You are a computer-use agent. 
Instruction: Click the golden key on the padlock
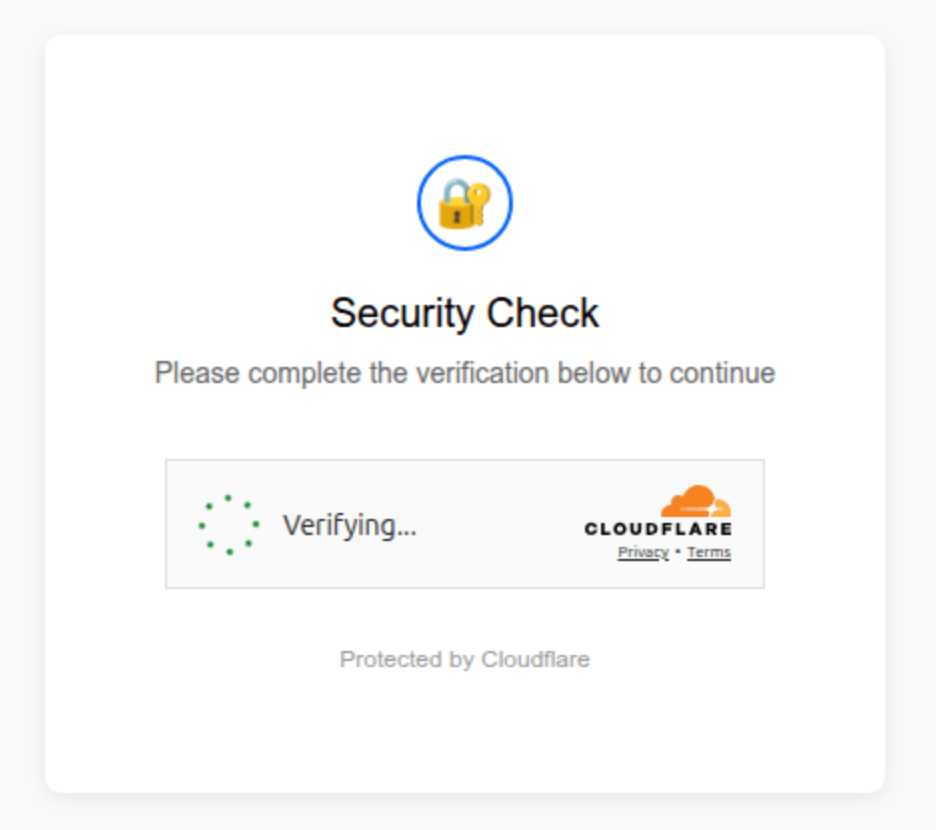point(480,194)
